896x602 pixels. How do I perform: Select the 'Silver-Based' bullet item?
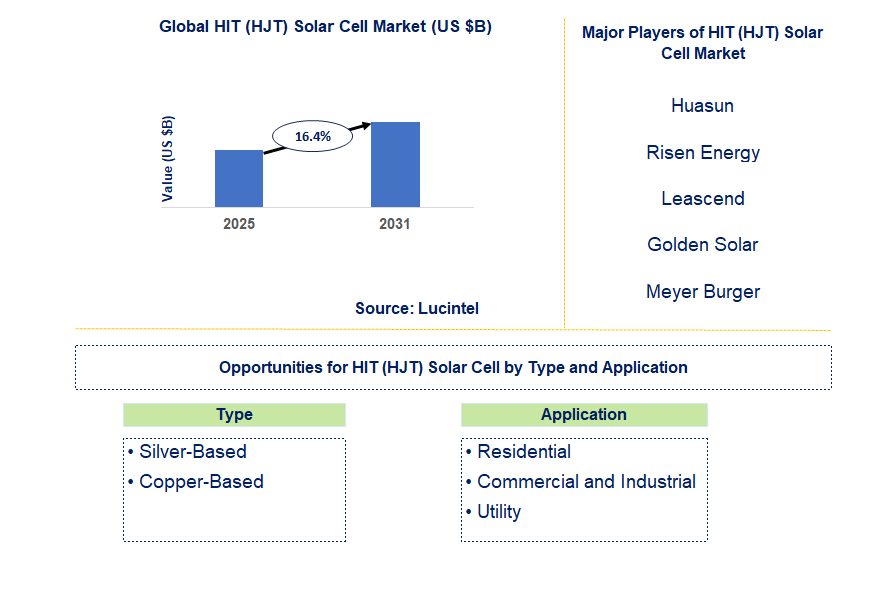pos(187,452)
